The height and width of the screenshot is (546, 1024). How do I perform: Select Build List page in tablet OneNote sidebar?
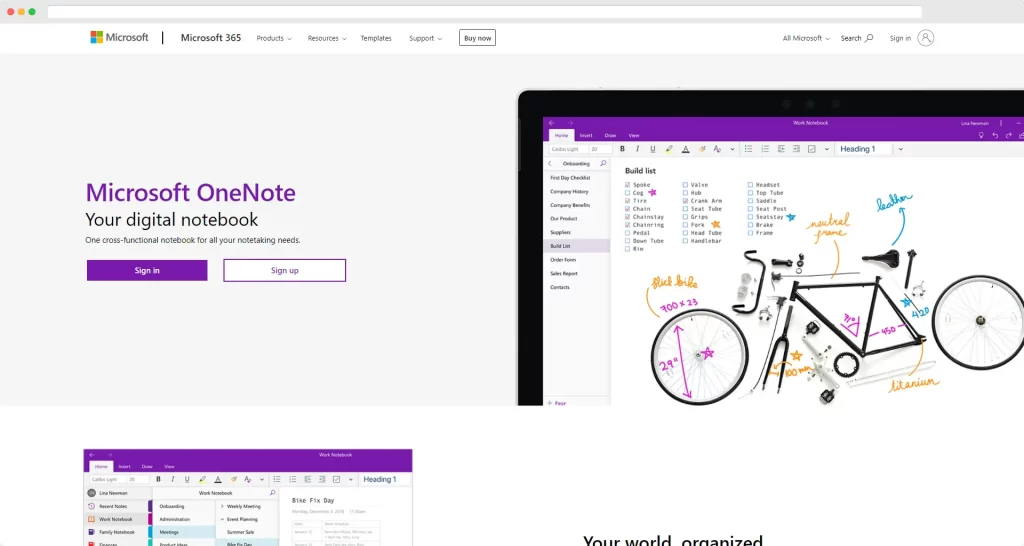(577, 246)
